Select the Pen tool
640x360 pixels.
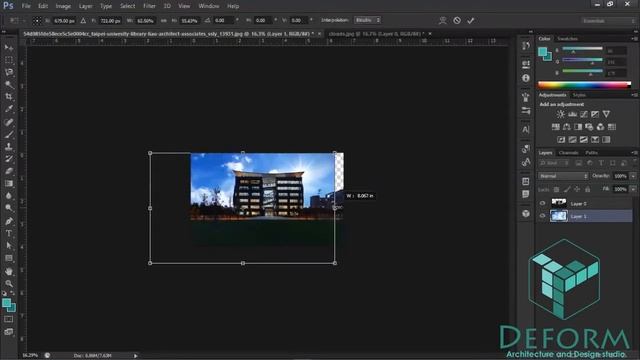coord(9,221)
